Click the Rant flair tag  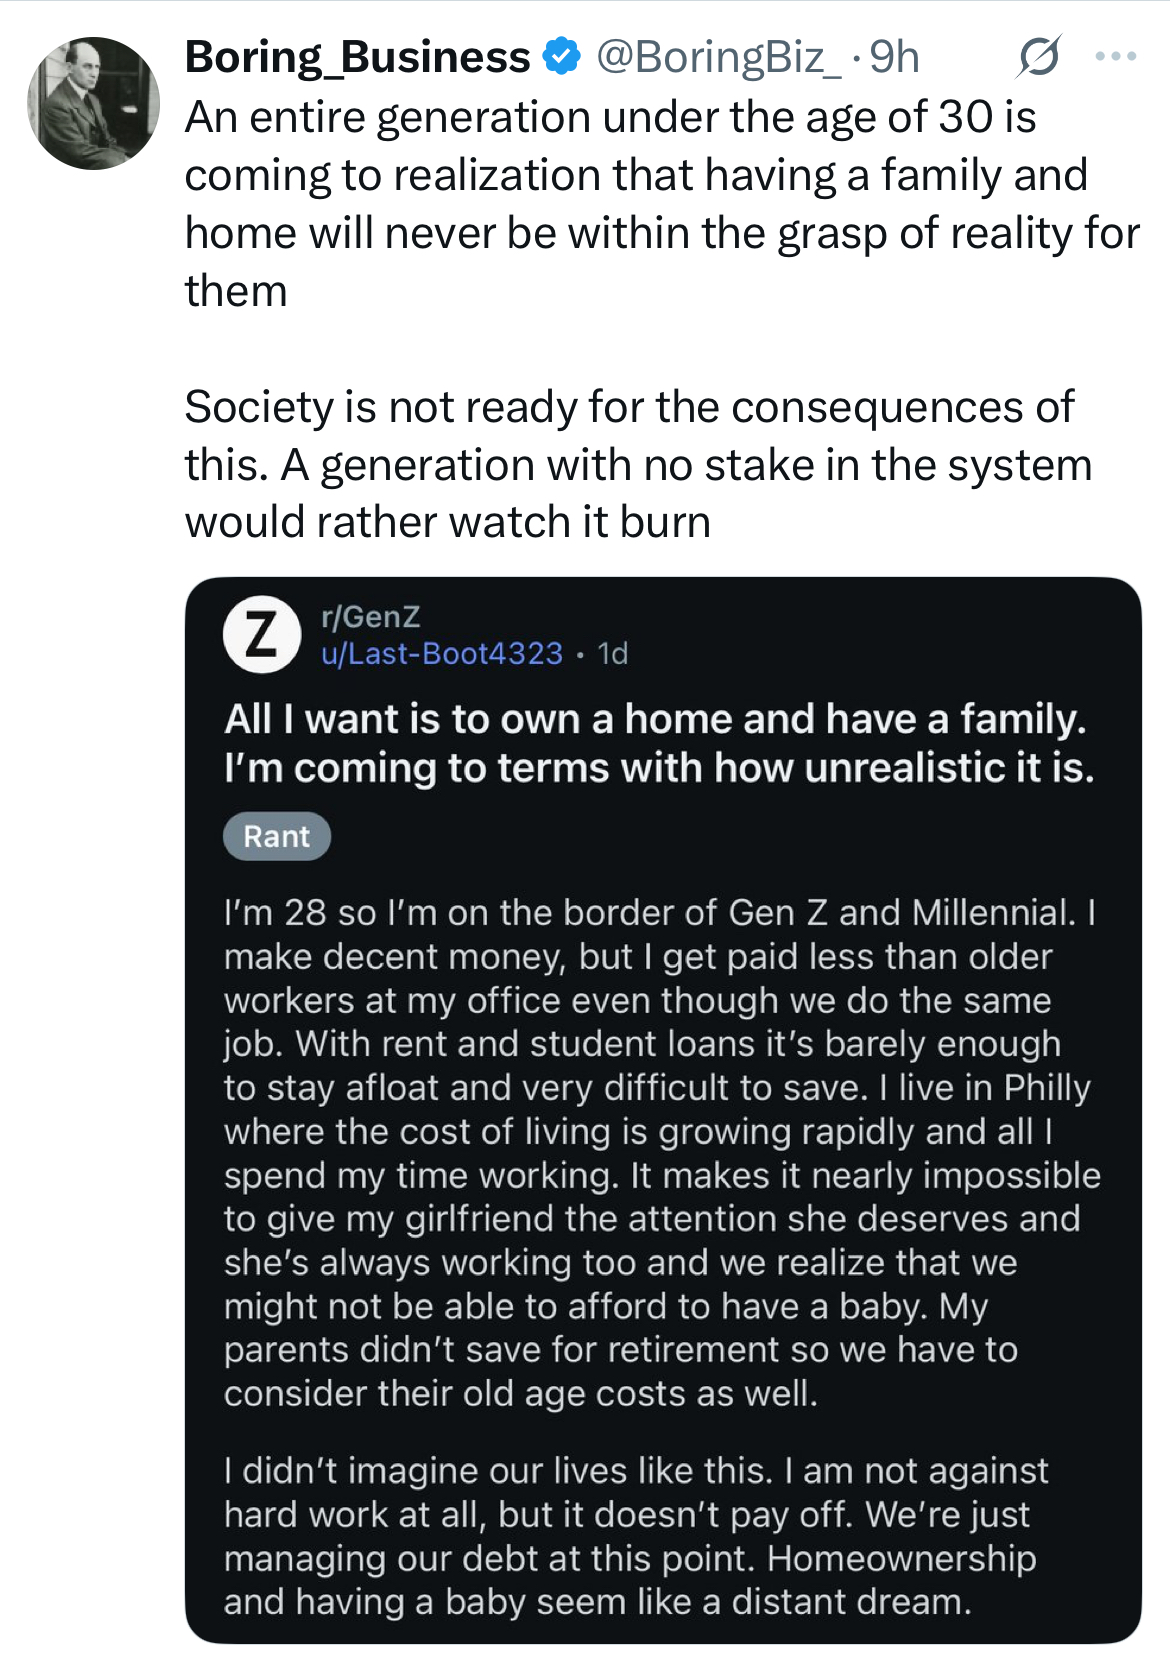tap(276, 836)
